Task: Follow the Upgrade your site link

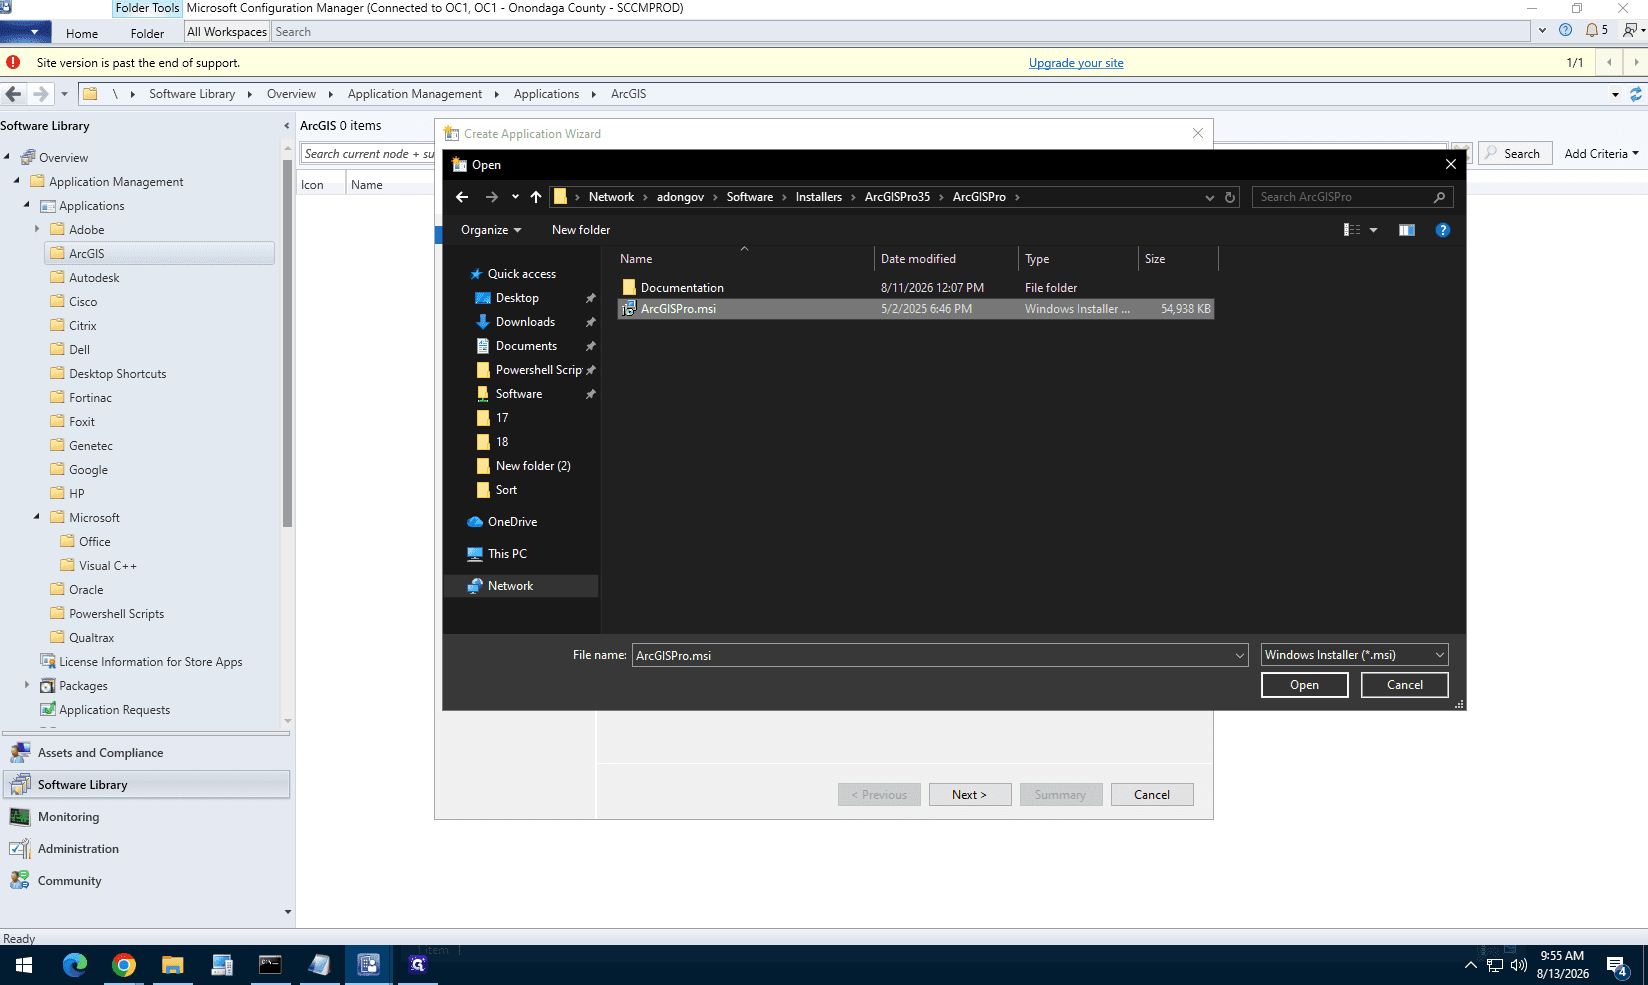Action: pos(1076,63)
